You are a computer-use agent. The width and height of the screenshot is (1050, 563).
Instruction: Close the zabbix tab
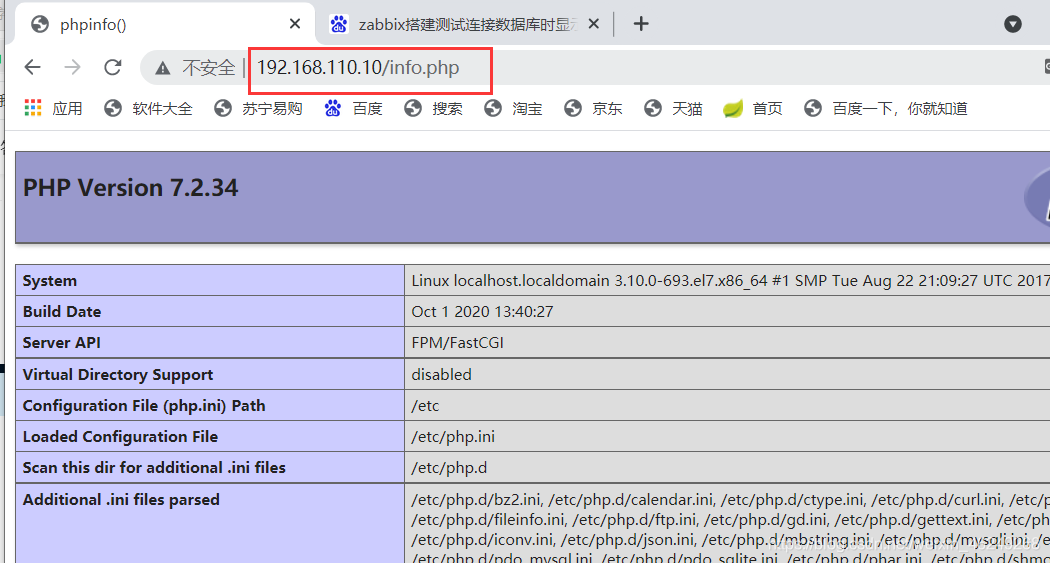(x=593, y=24)
